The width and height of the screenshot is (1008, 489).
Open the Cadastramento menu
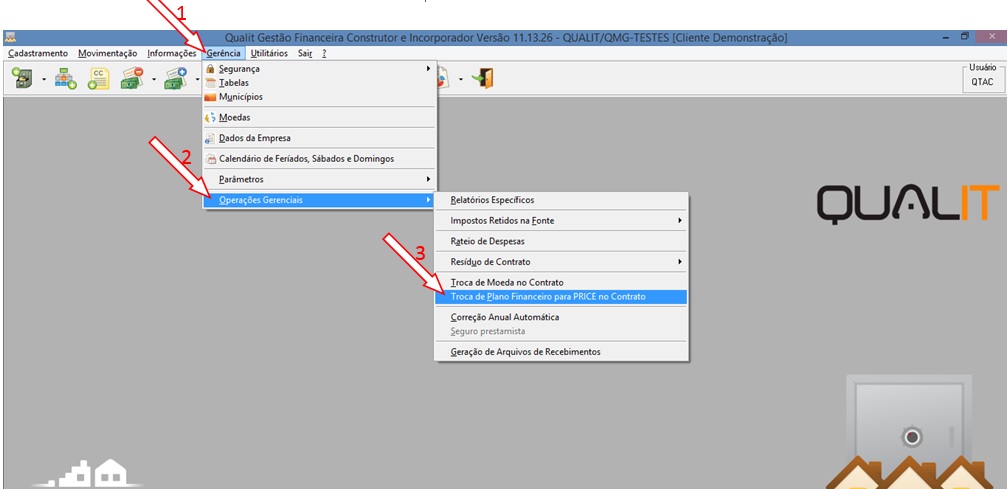[38, 53]
